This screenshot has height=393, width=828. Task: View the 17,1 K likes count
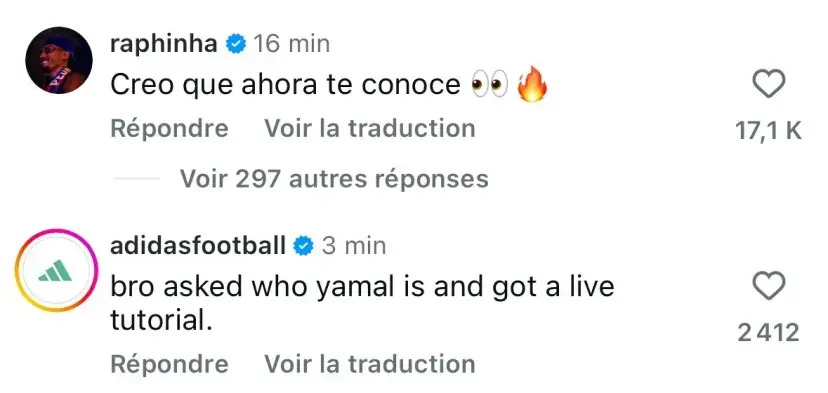click(768, 131)
